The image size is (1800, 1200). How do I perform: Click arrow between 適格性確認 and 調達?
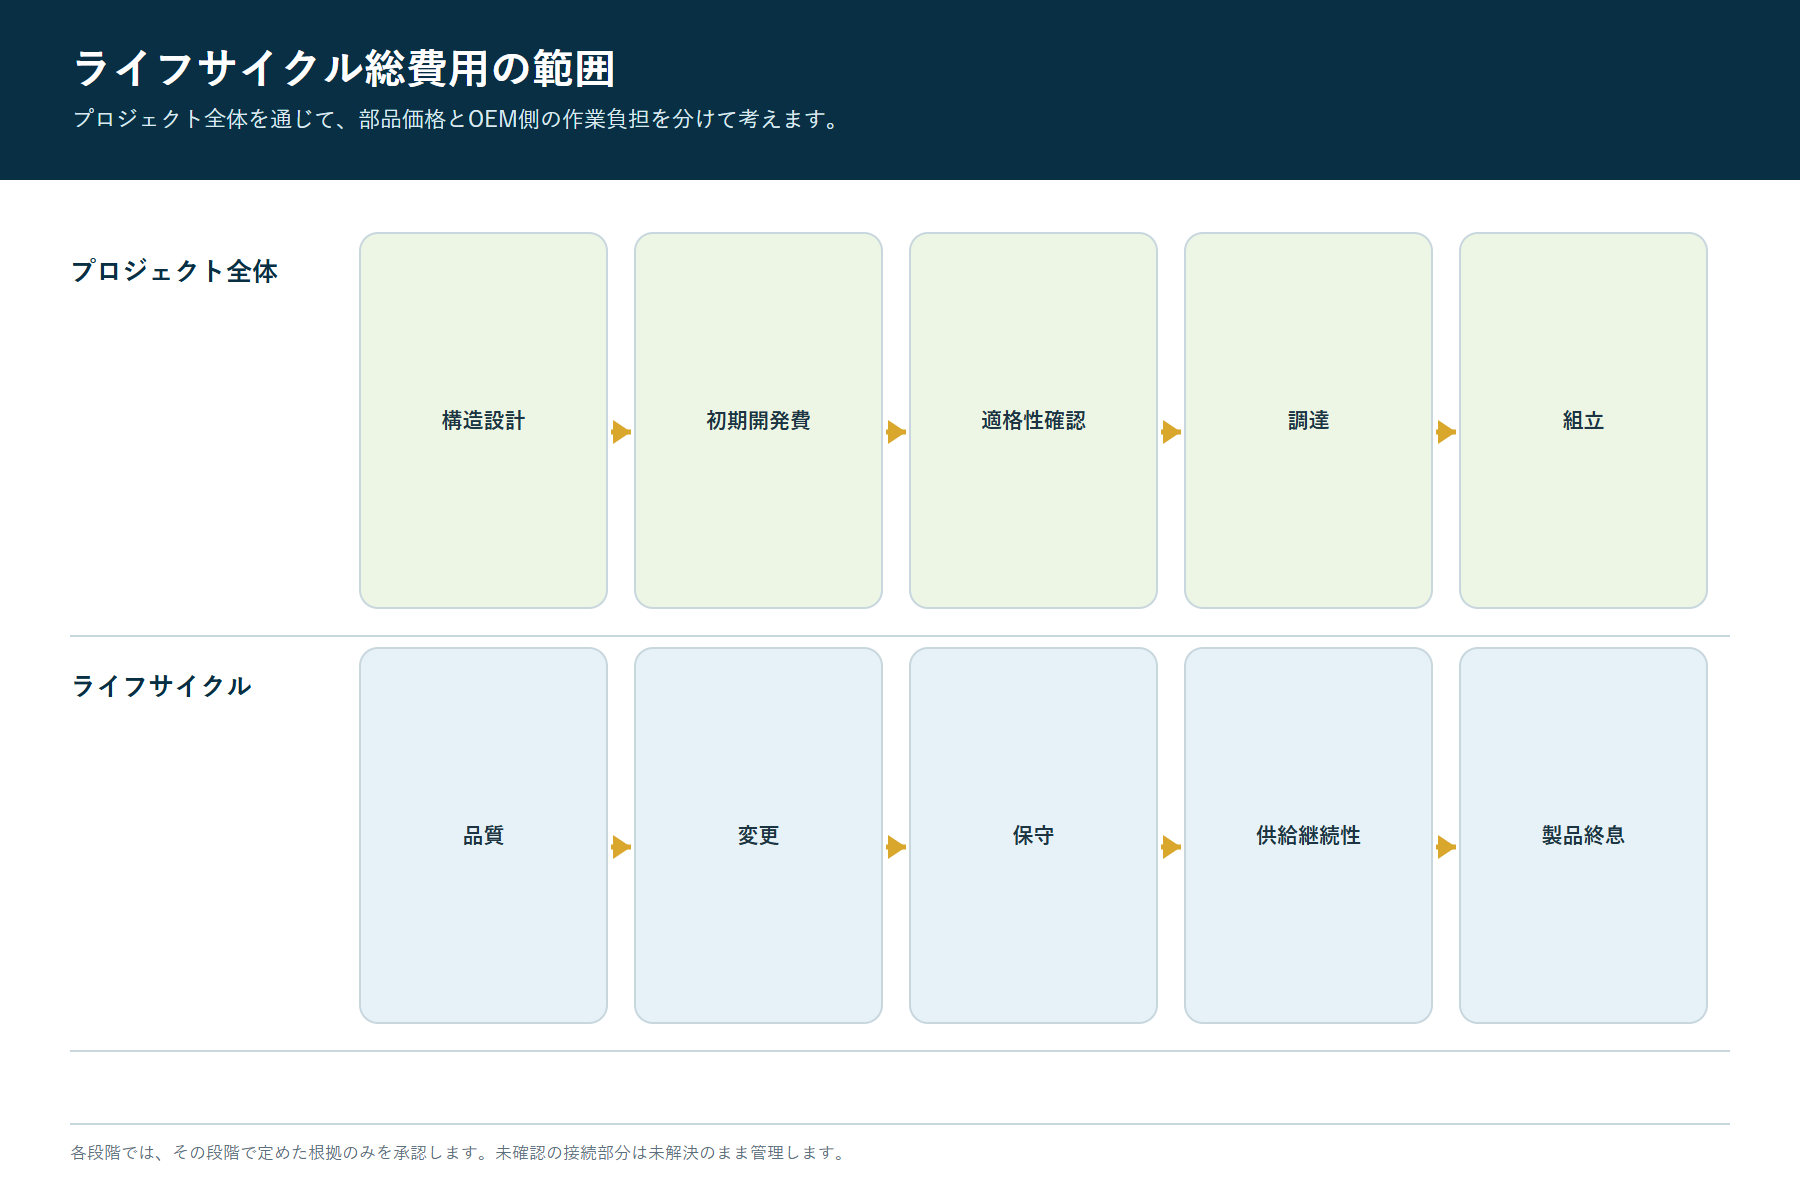[x=1171, y=432]
